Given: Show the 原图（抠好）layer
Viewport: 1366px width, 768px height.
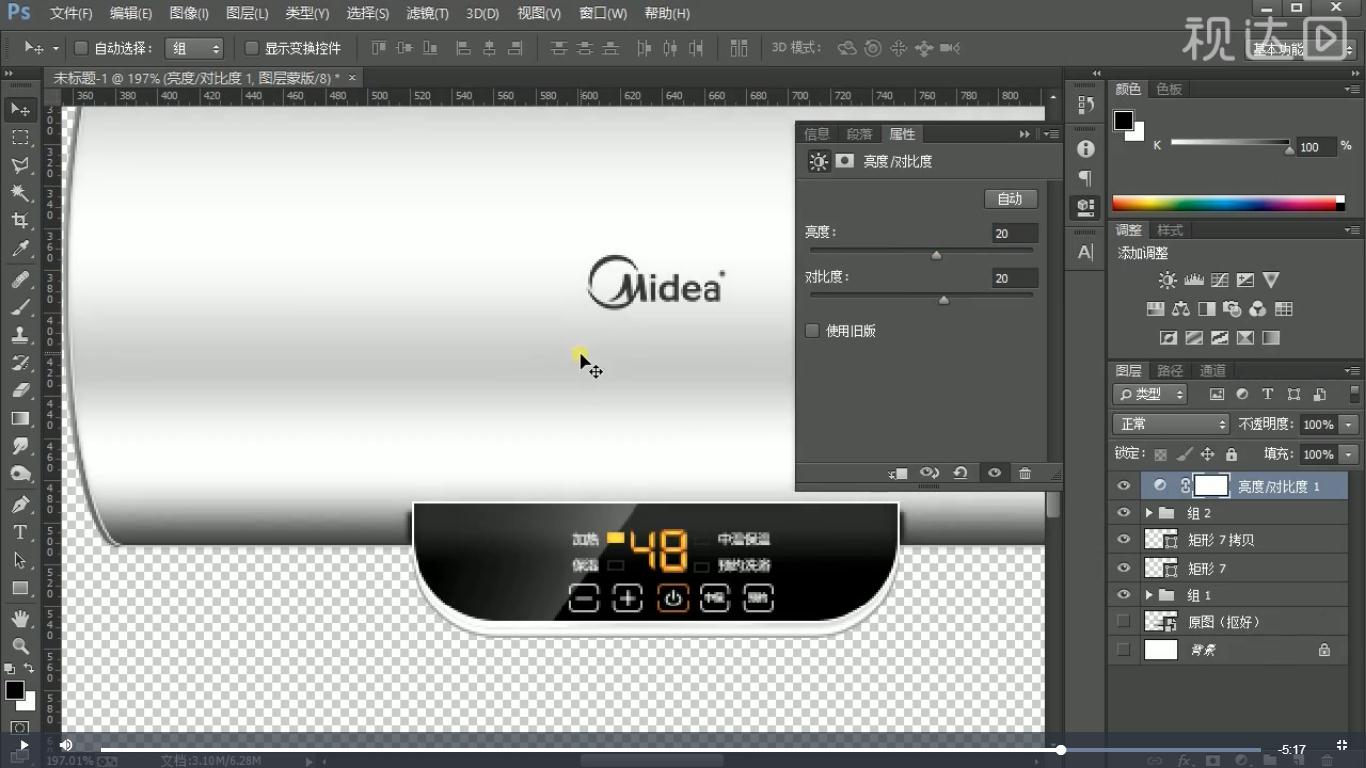Looking at the screenshot, I should (x=1124, y=622).
